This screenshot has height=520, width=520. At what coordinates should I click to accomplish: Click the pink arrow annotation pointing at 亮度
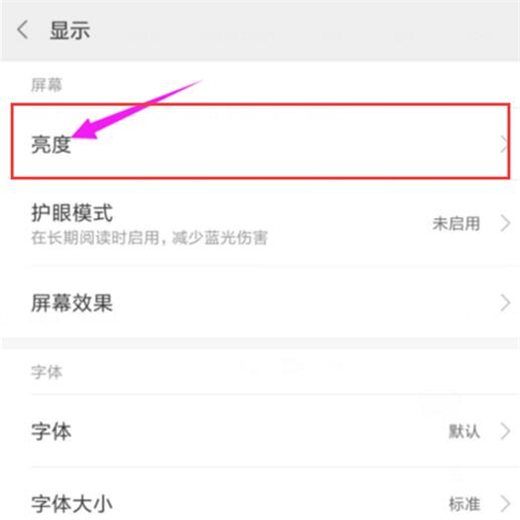(137, 109)
